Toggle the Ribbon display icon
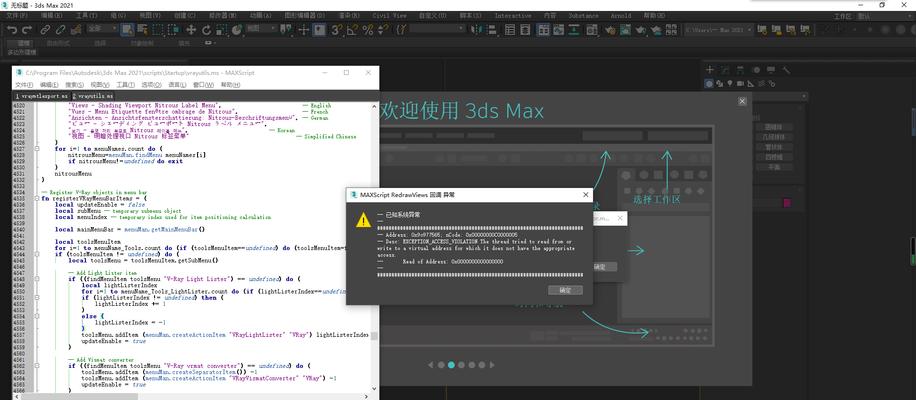916x400 pixels. (x=544, y=29)
